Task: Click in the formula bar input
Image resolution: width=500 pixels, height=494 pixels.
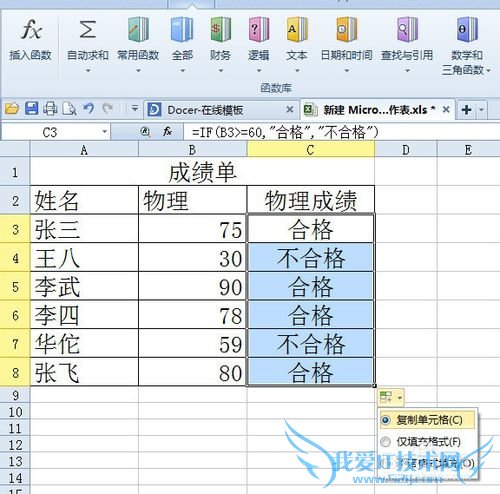Action: pos(341,132)
